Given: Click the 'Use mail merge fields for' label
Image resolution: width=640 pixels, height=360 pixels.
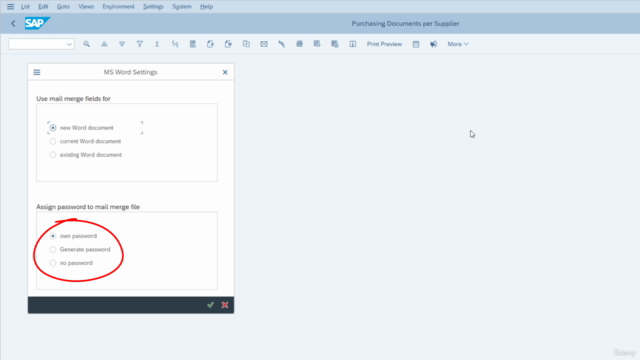Looking at the screenshot, I should point(73,99).
